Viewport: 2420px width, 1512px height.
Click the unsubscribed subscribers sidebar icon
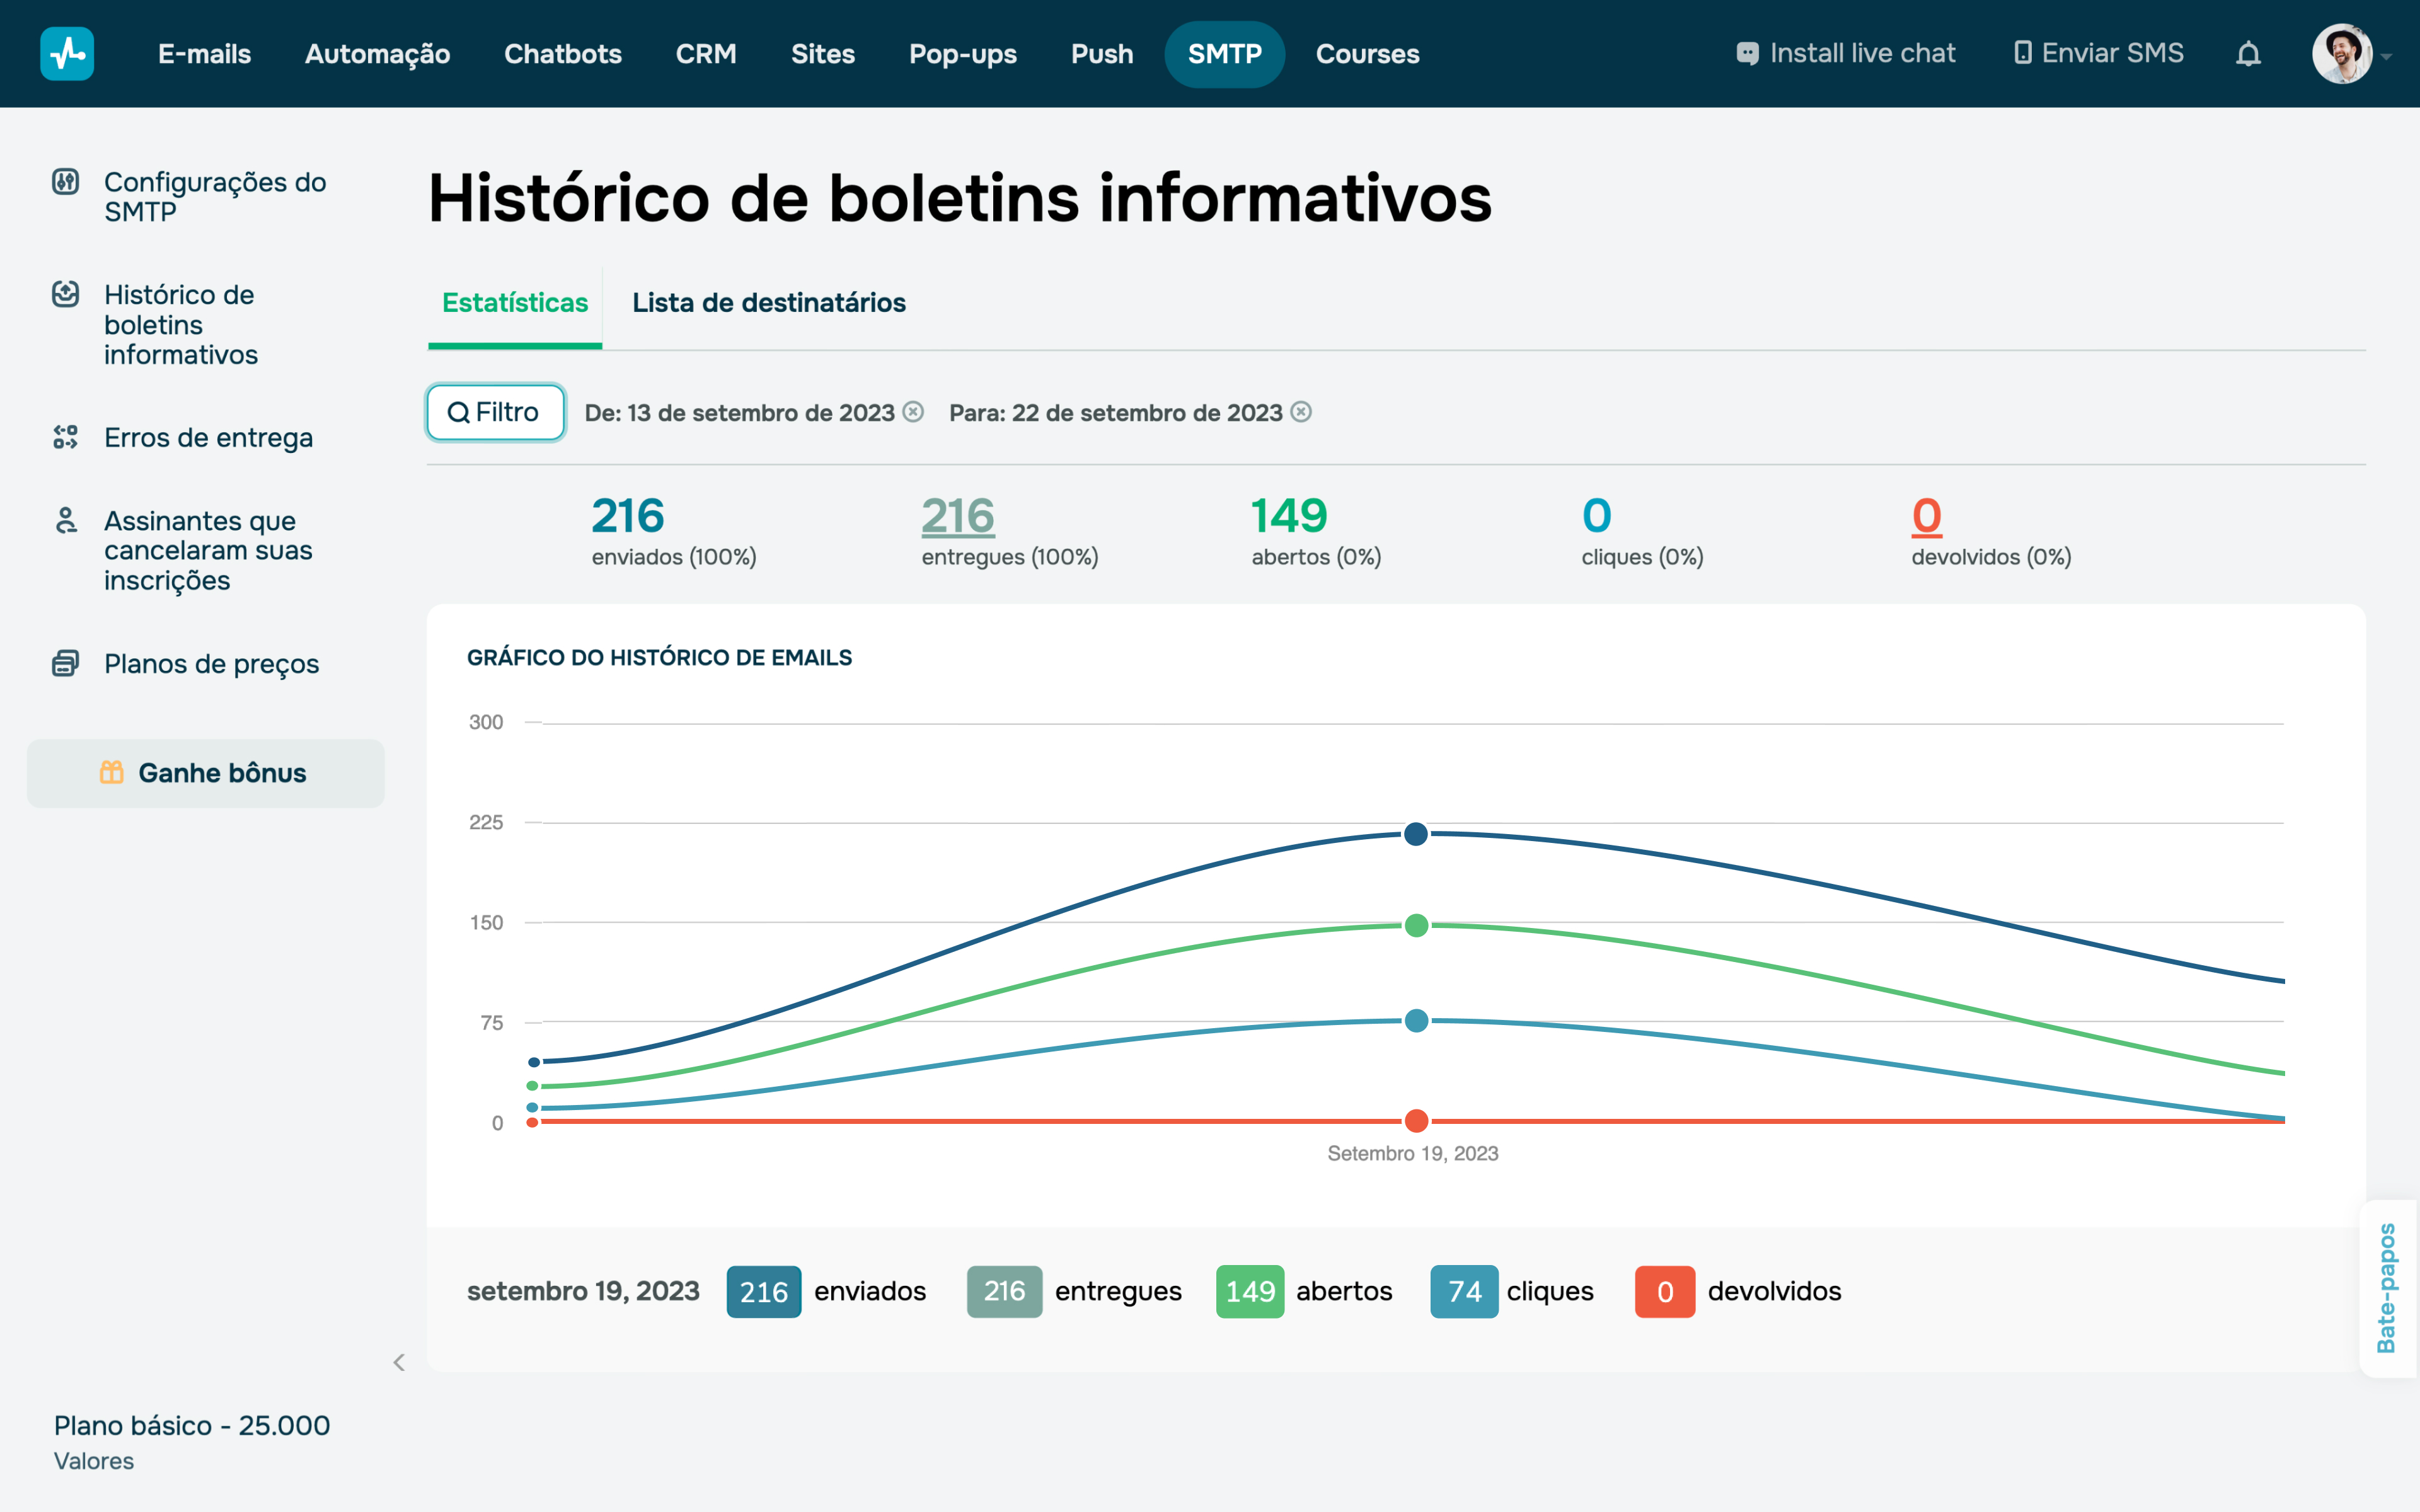pyautogui.click(x=65, y=520)
